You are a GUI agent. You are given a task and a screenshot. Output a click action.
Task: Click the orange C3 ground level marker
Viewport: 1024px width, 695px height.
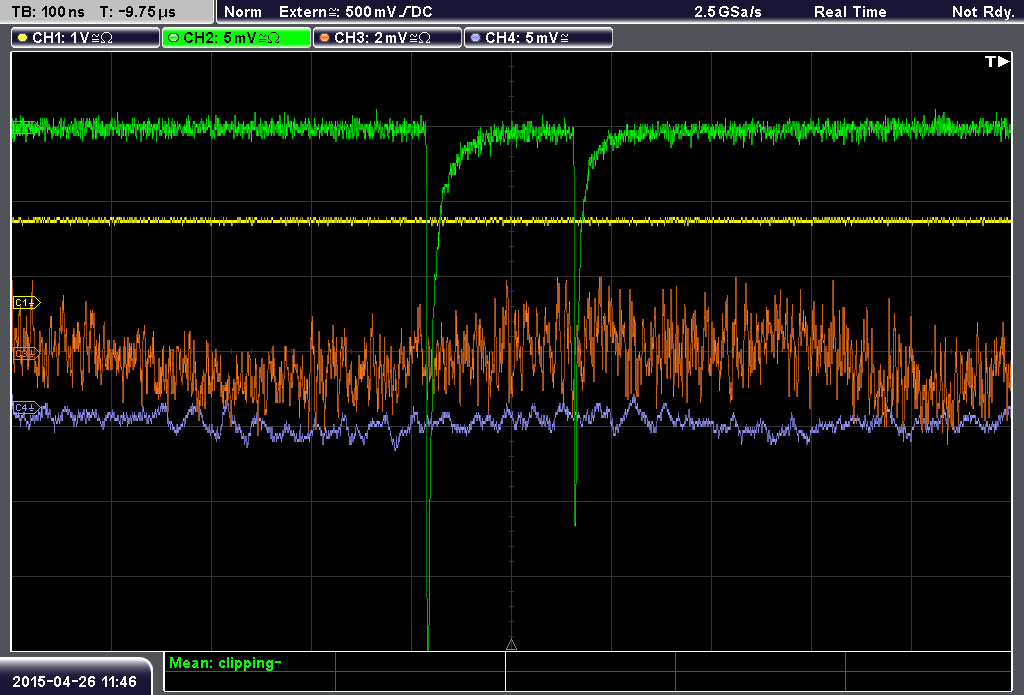pos(26,353)
